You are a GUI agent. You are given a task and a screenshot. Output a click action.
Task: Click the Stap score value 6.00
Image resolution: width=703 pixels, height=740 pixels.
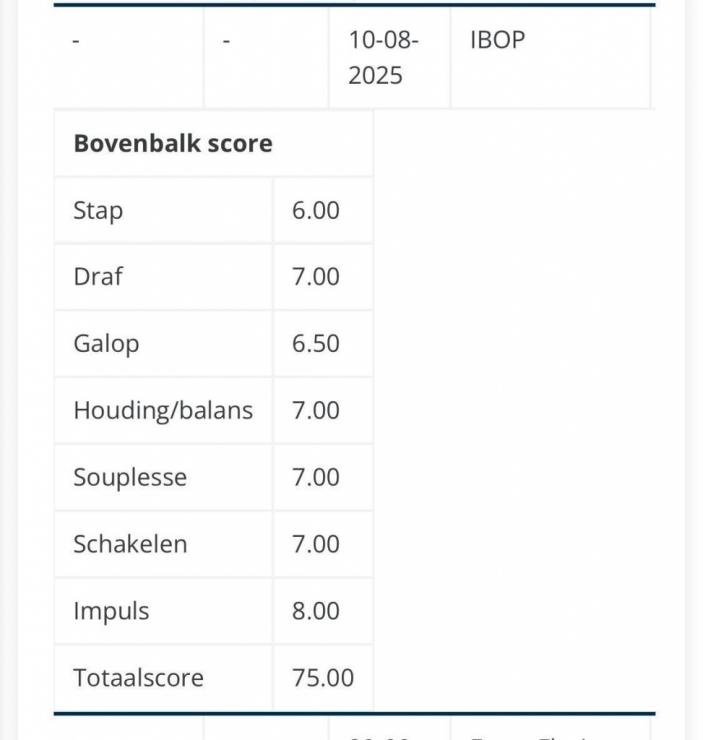pyautogui.click(x=316, y=210)
